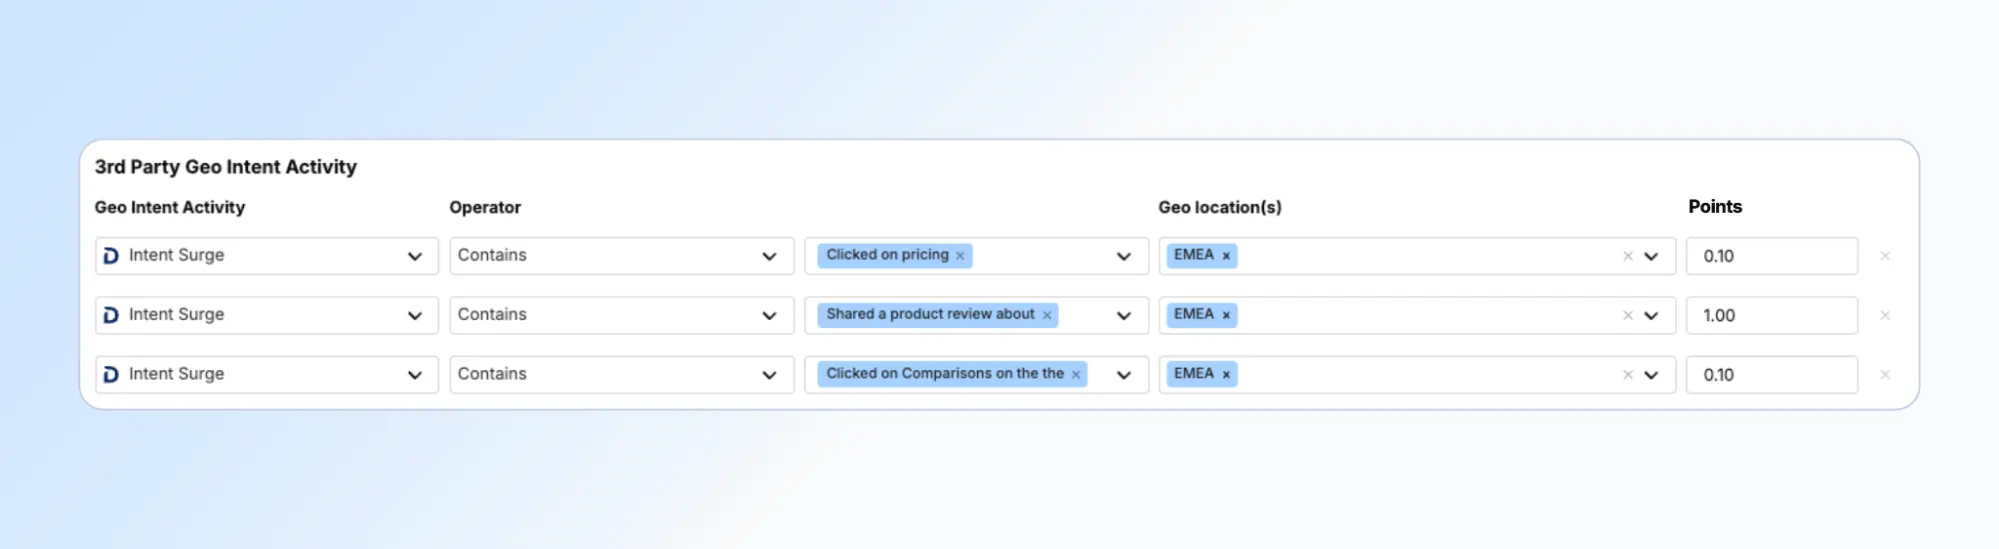1999x549 pixels.
Task: Delete the first intent activity row
Action: [x=1885, y=256]
